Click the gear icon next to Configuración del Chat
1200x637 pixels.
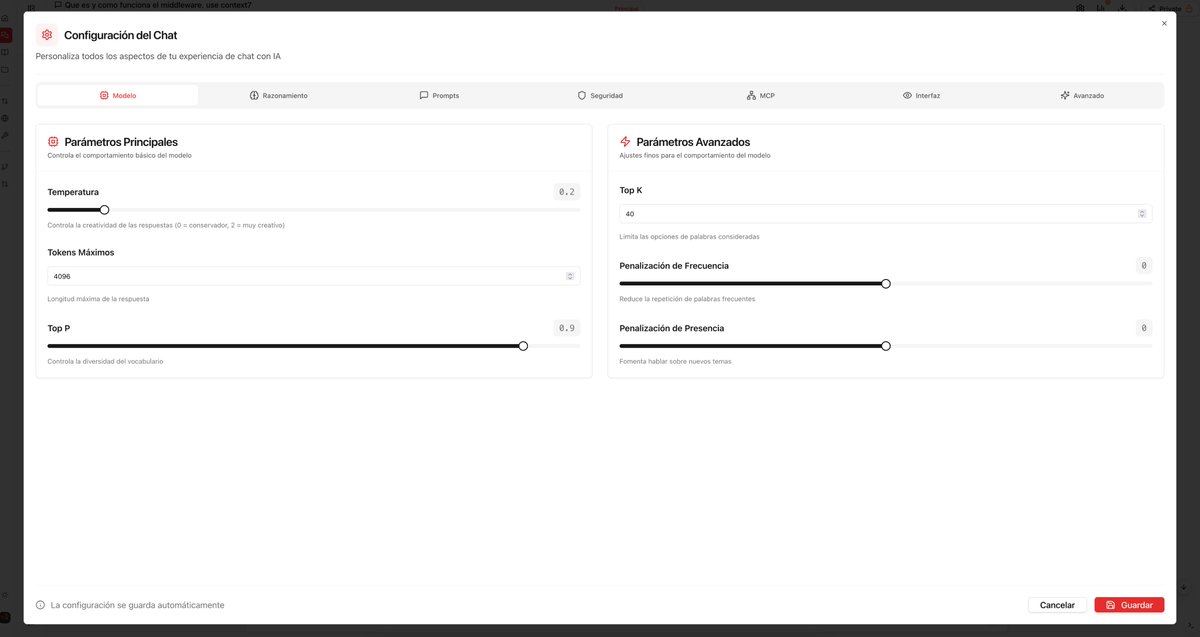click(47, 35)
